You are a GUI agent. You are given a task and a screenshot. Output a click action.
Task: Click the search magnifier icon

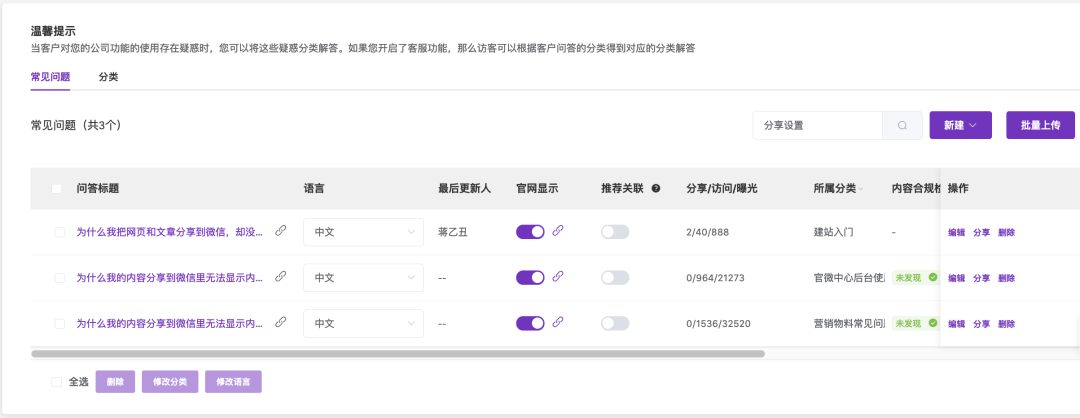[x=902, y=126]
